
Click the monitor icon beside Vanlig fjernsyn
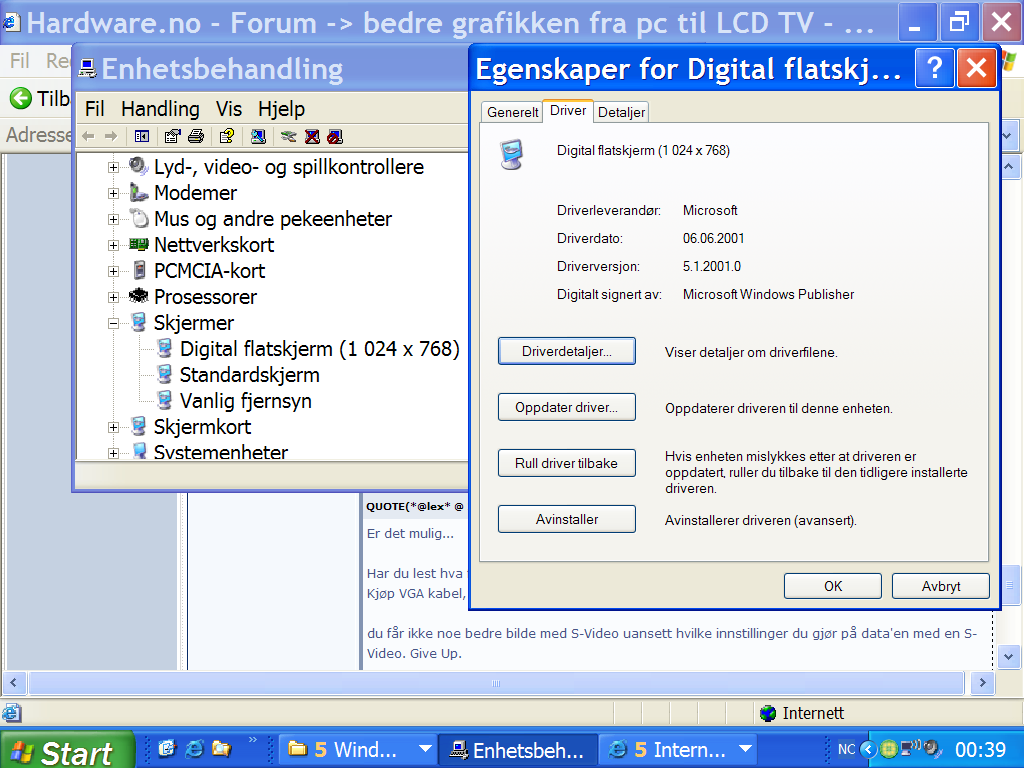(x=165, y=401)
